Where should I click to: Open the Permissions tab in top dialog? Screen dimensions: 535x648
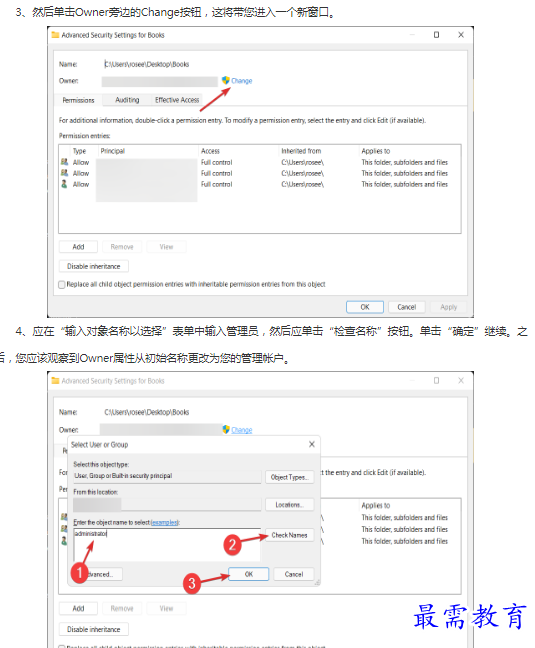[x=78, y=100]
